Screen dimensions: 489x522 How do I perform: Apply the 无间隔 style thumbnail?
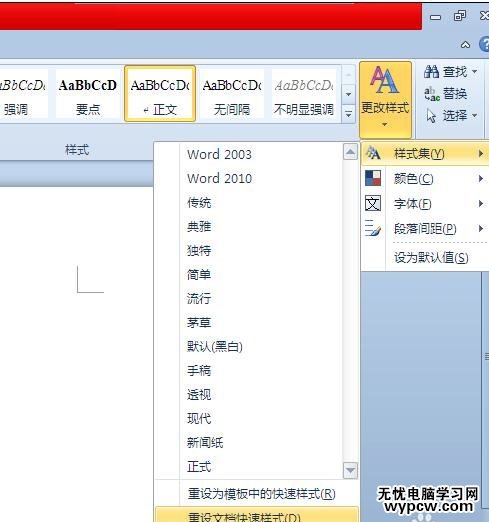click(x=232, y=94)
